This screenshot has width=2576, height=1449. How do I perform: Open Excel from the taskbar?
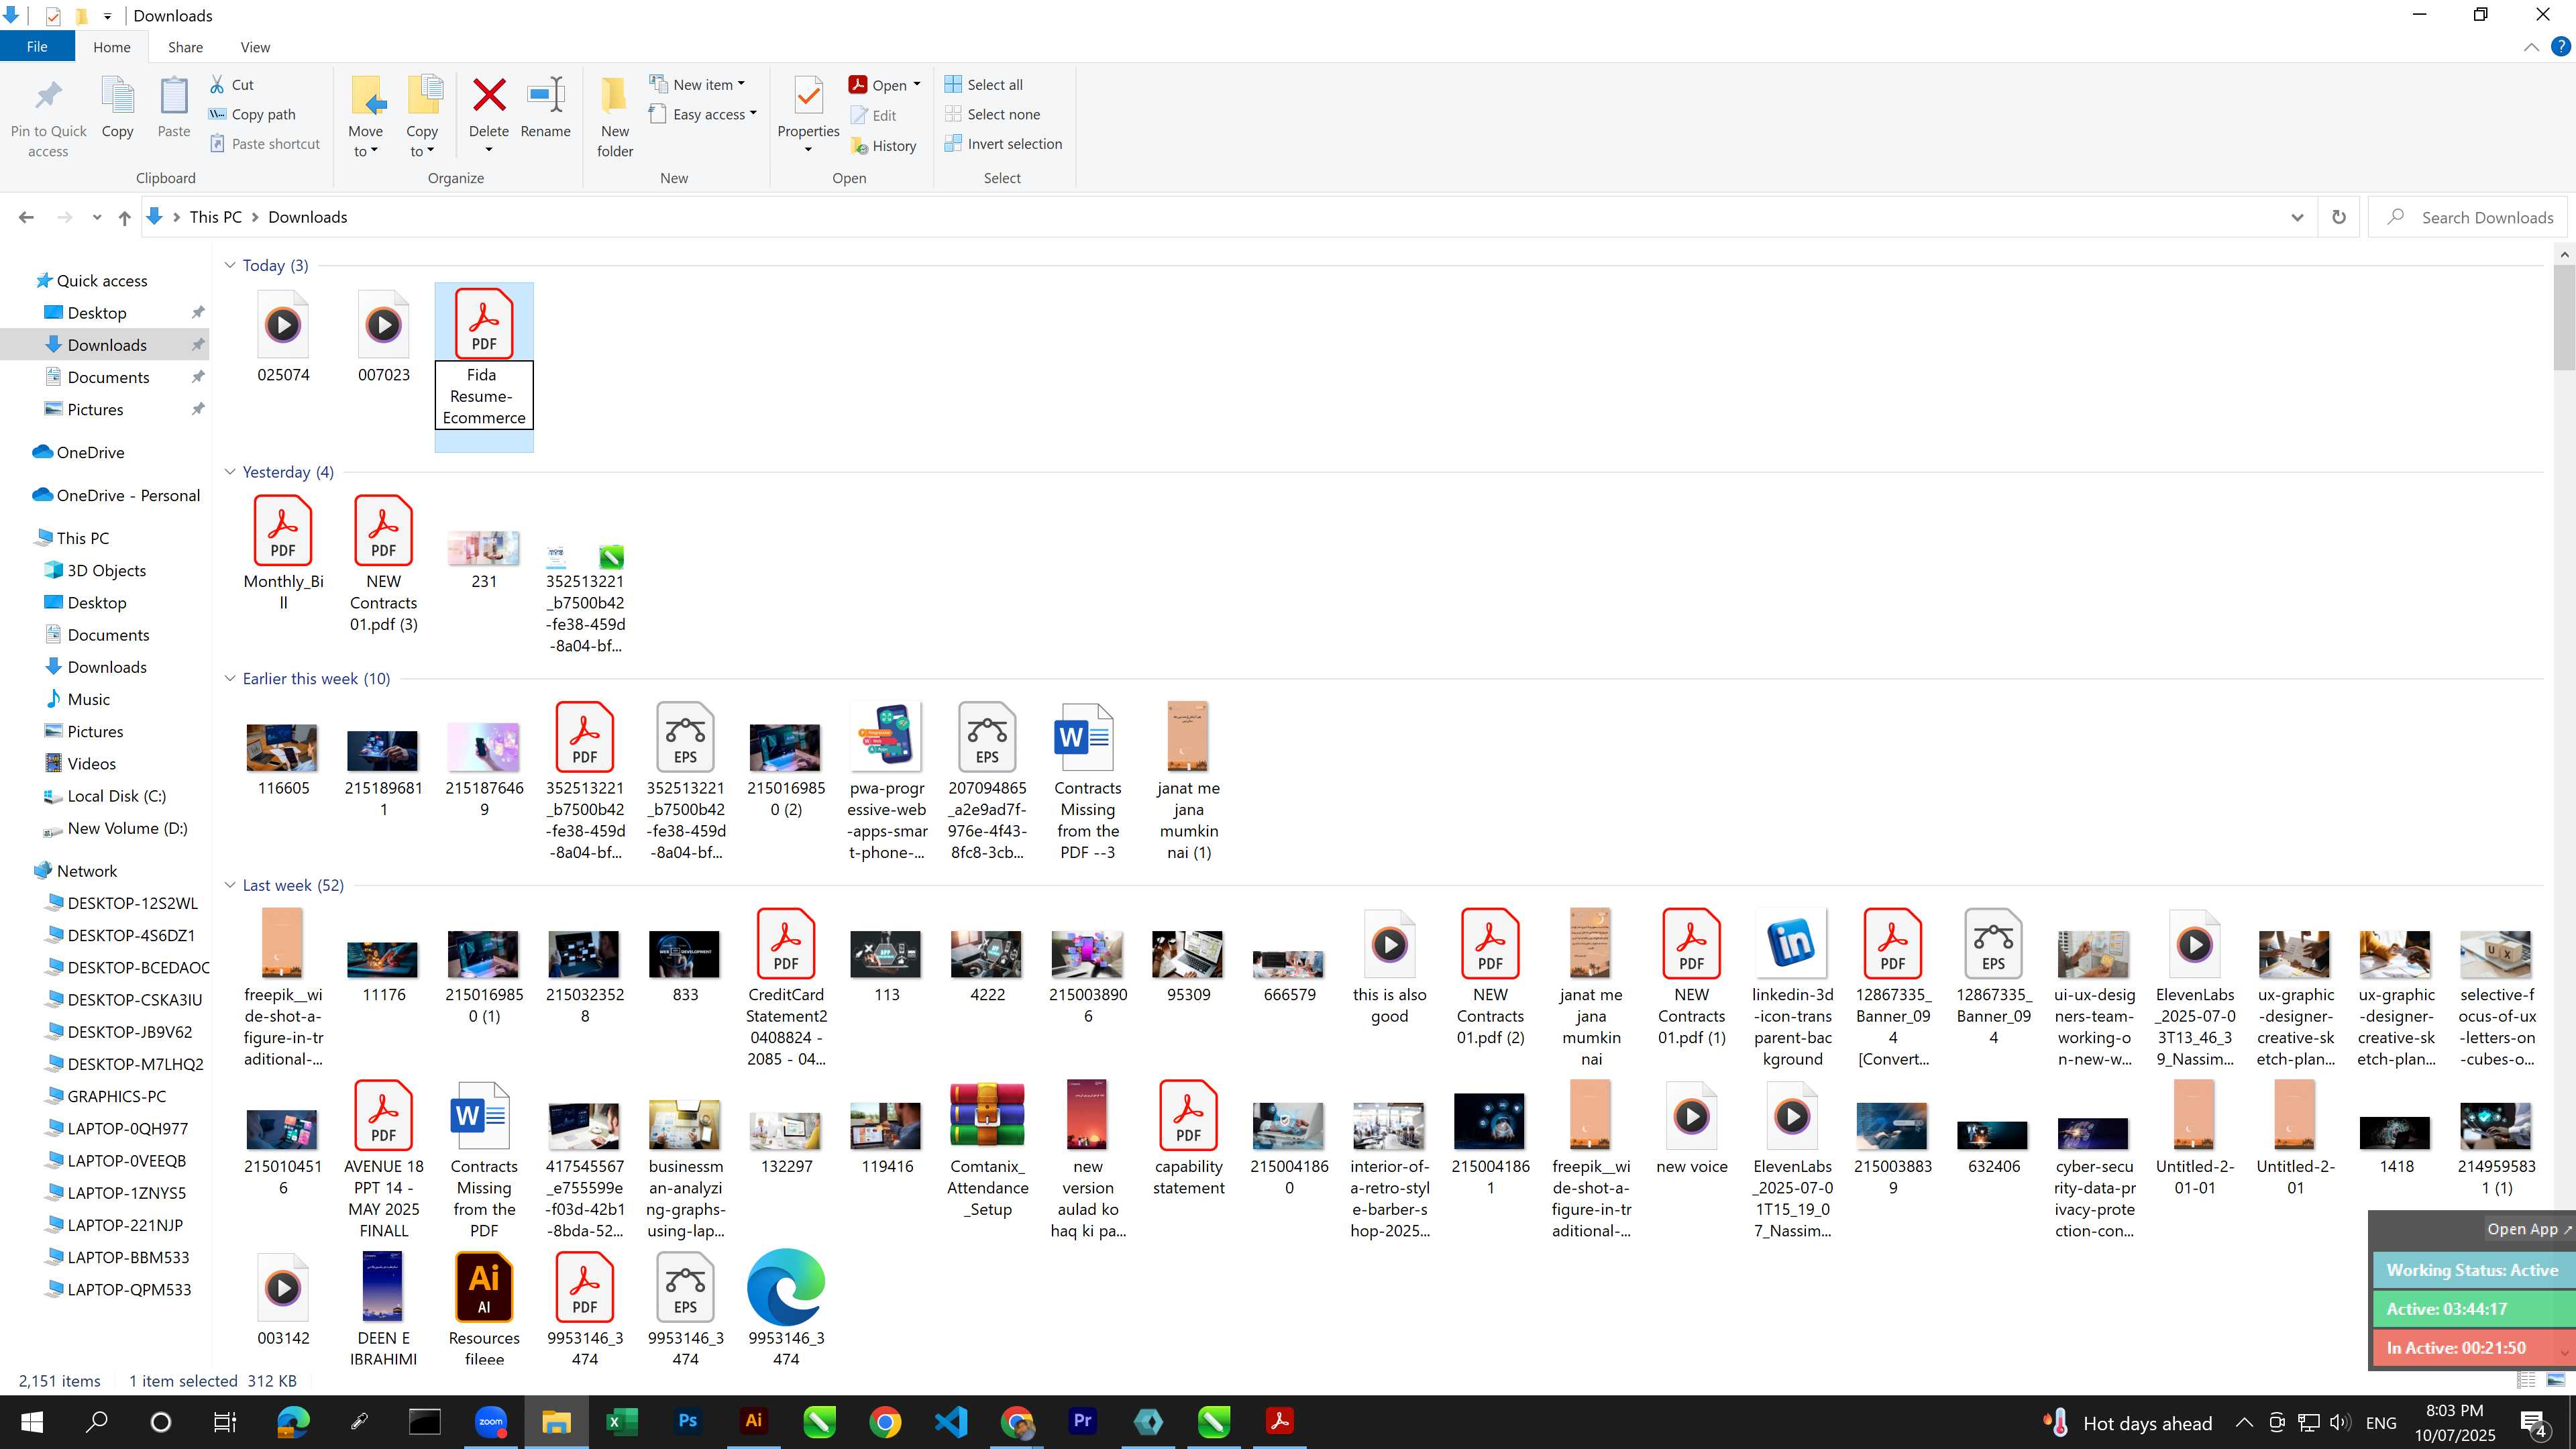coord(621,1421)
